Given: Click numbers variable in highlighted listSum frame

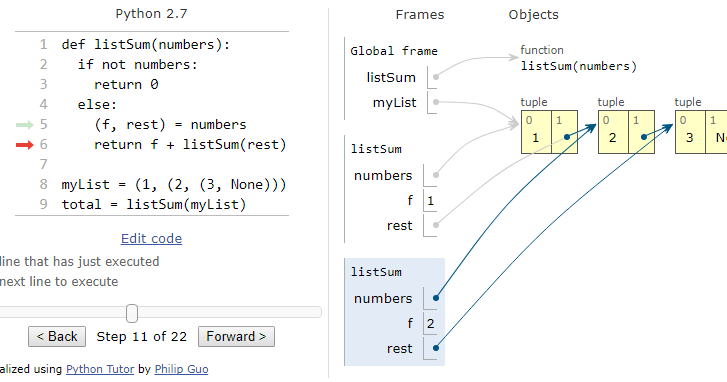Looking at the screenshot, I should [x=383, y=299].
